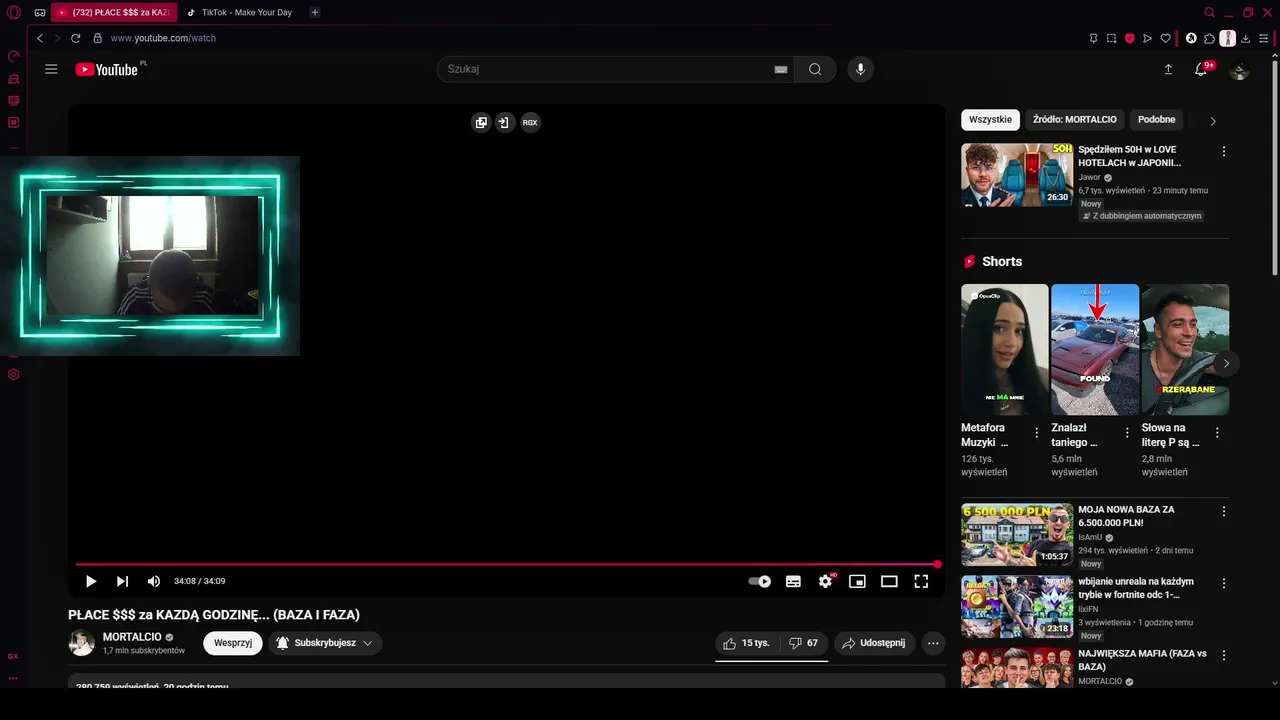Open options for wbijanie unreala video

1223,583
